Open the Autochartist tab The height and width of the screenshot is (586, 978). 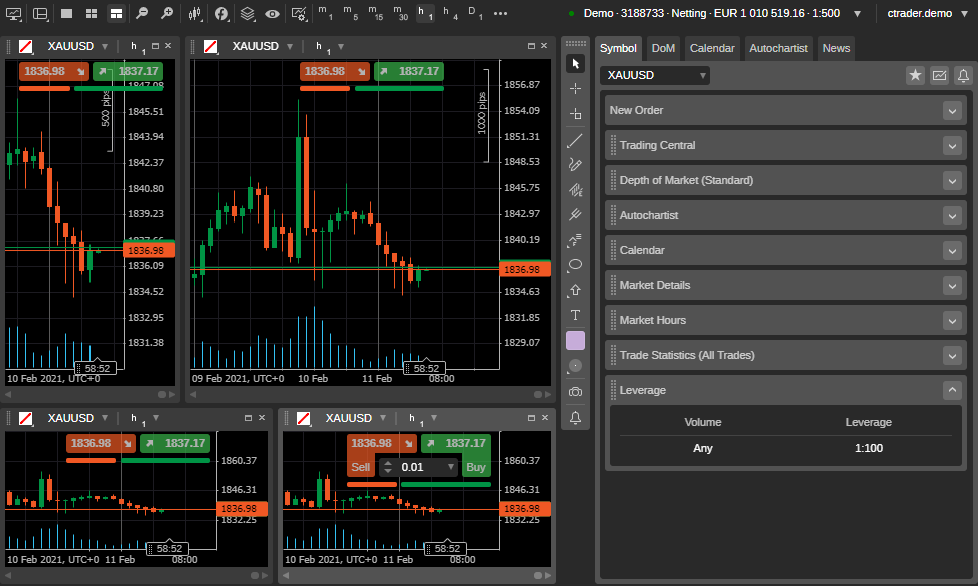[x=778, y=48]
